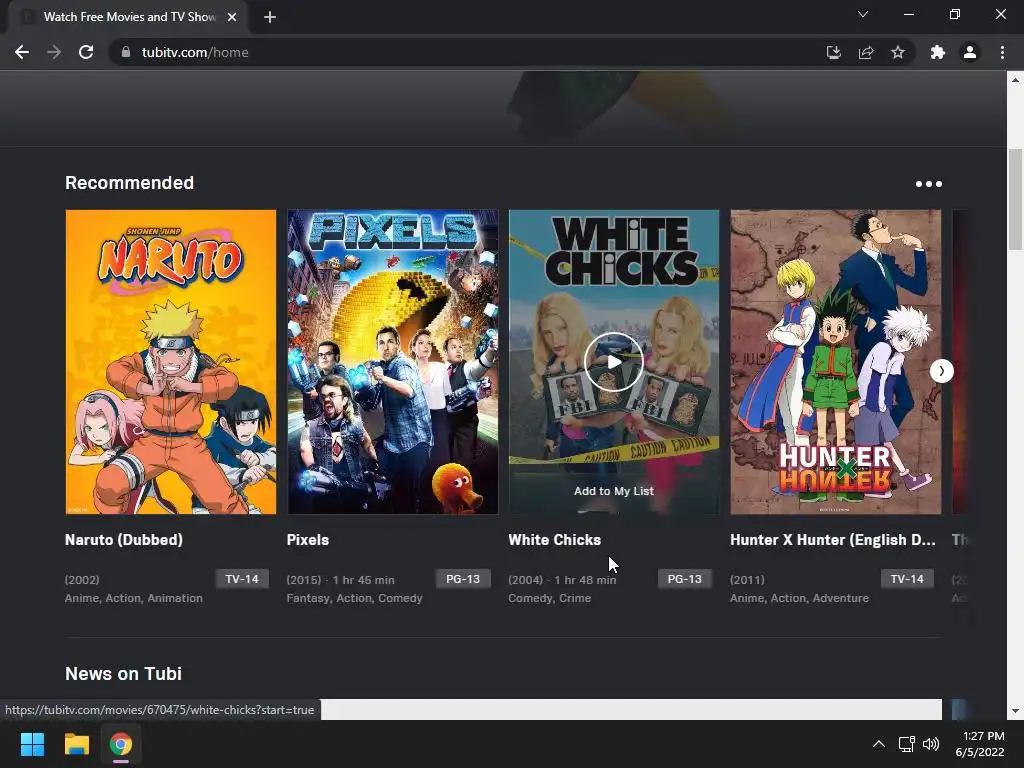Click the Anime, Action, Animation genre text
Image resolution: width=1024 pixels, height=768 pixels.
134,598
